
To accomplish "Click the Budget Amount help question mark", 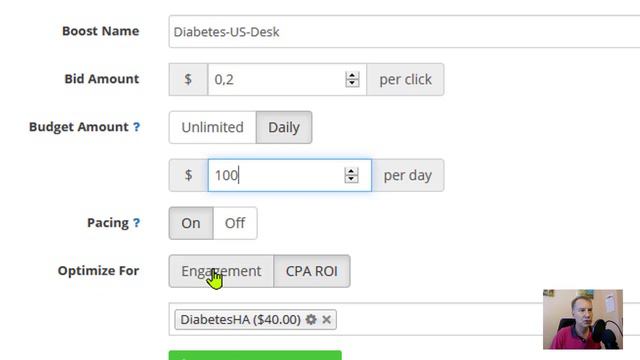I will pyautogui.click(x=136, y=127).
